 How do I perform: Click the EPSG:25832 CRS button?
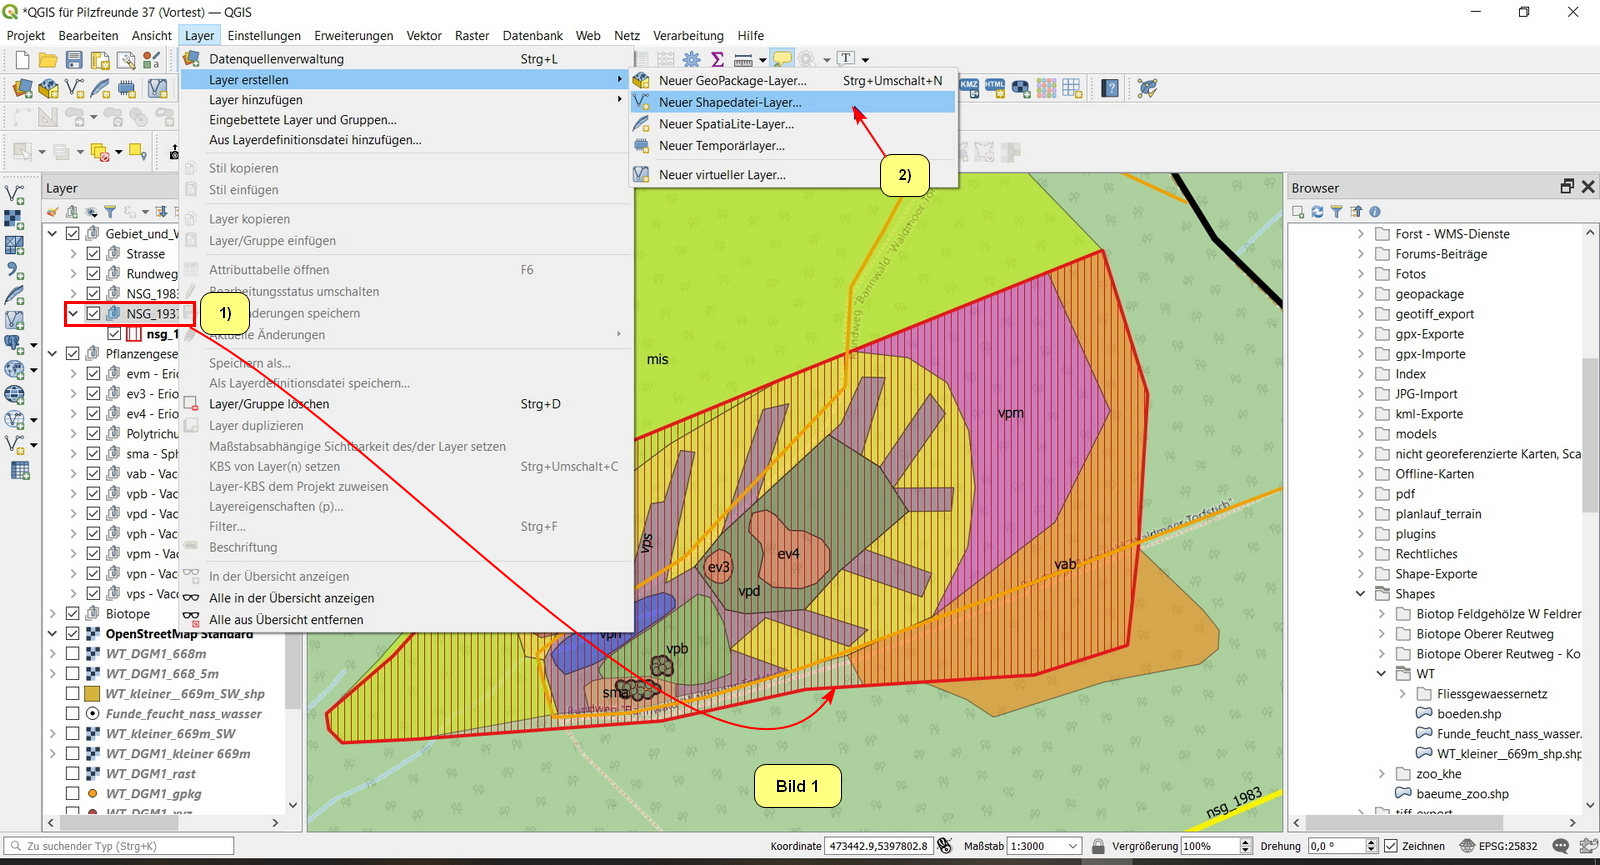[x=1498, y=846]
